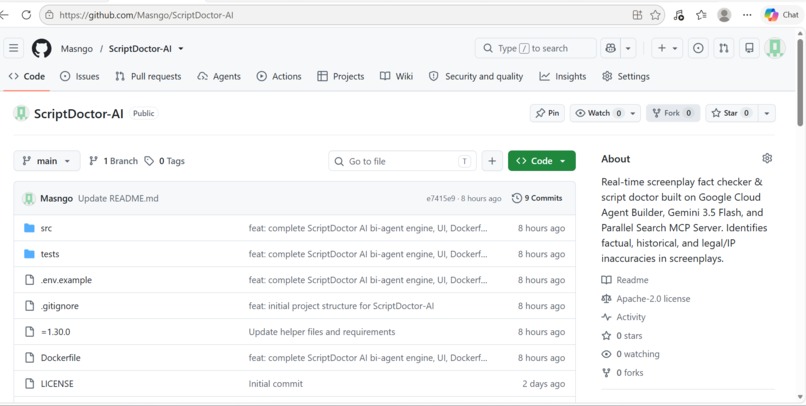Click the browser address bar URL

(x=146, y=15)
